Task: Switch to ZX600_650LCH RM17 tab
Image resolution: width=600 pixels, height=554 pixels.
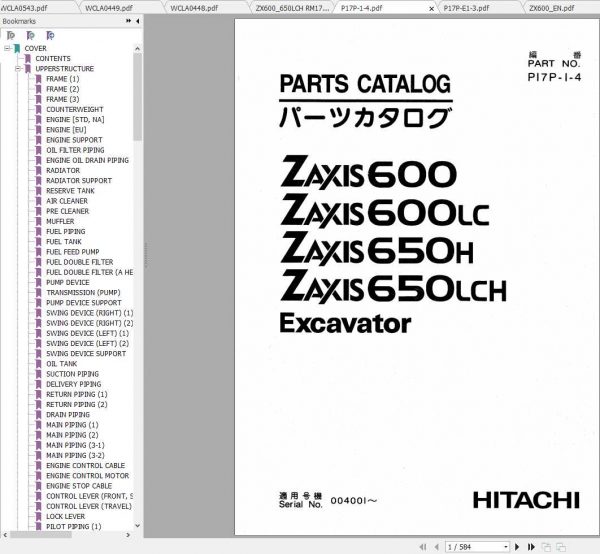Action: pyautogui.click(x=292, y=8)
